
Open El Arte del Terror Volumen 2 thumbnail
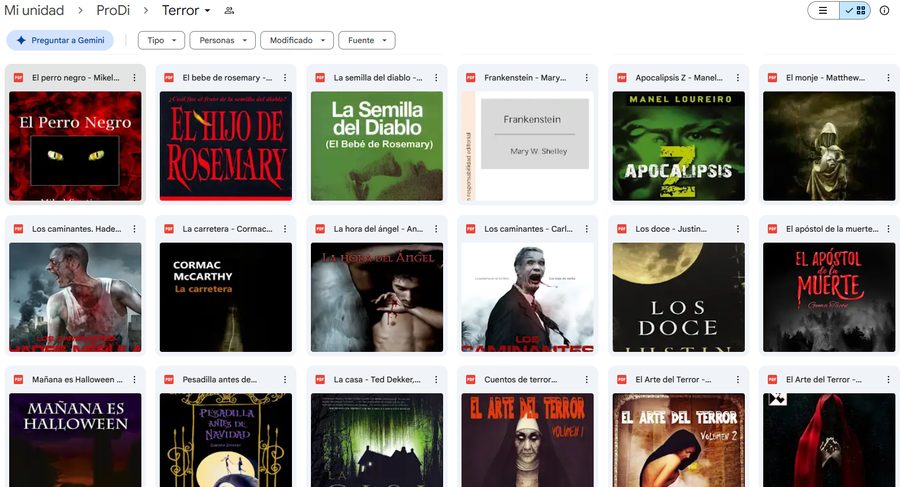pos(678,440)
